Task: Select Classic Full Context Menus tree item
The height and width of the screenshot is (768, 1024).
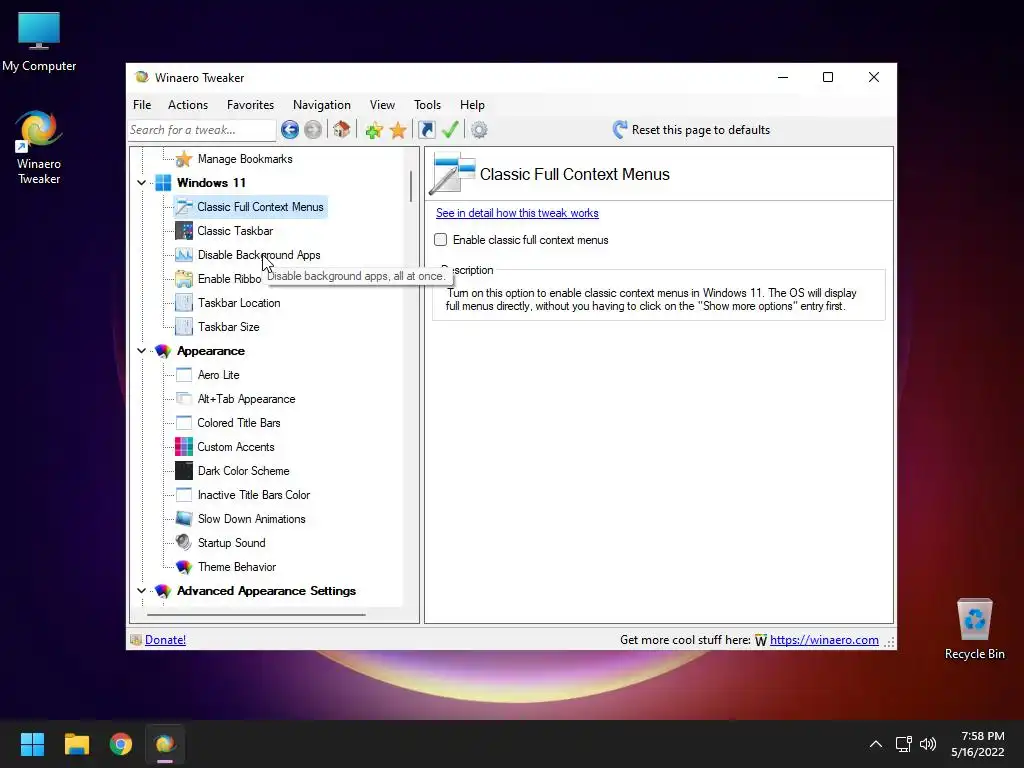Action: (250, 207)
